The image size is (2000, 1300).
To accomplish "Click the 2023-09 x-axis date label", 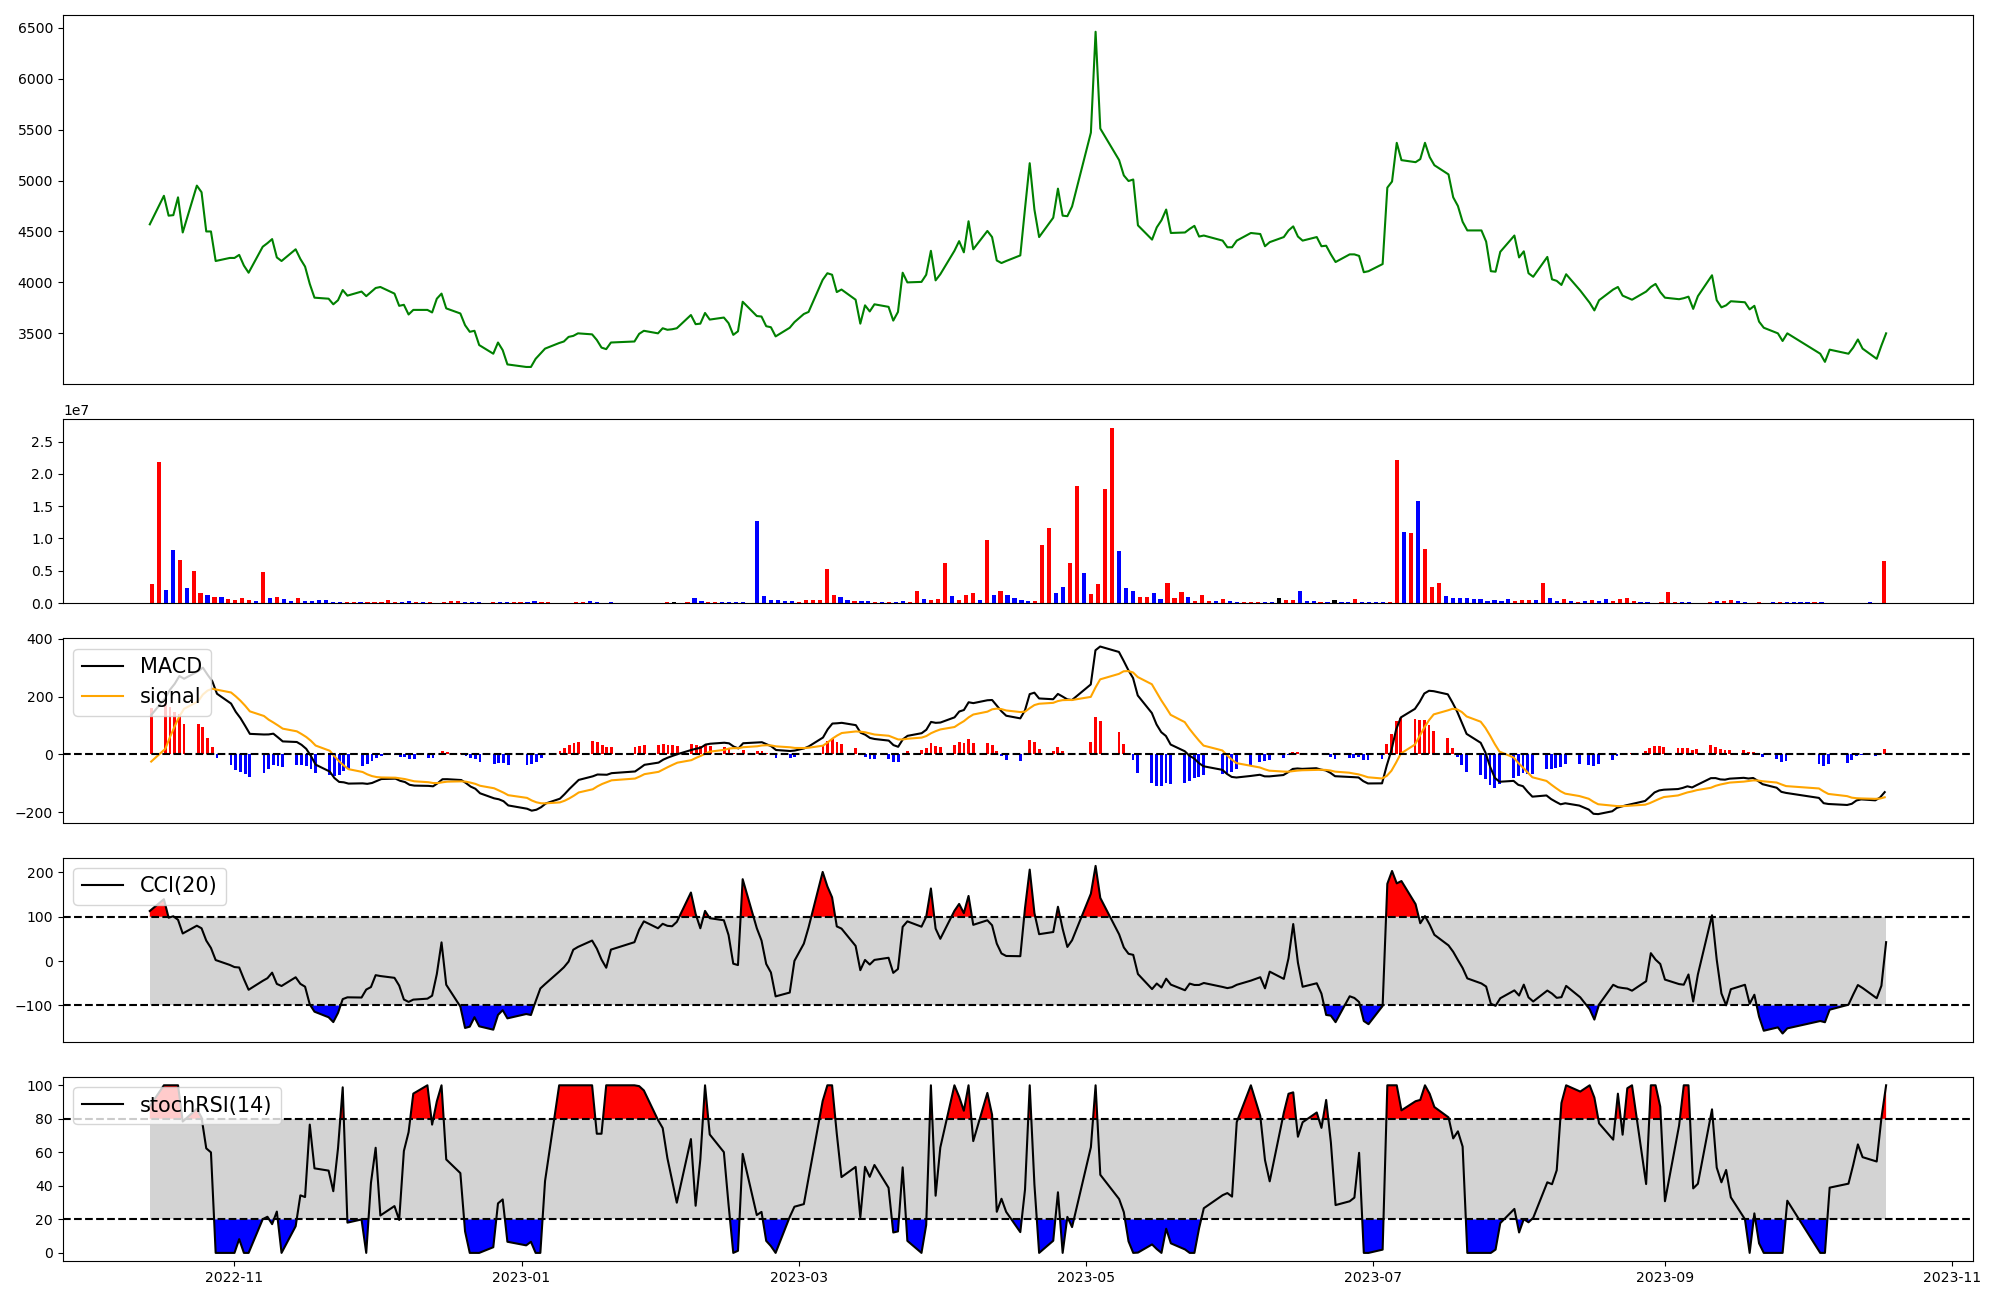I will pyautogui.click(x=1665, y=1277).
